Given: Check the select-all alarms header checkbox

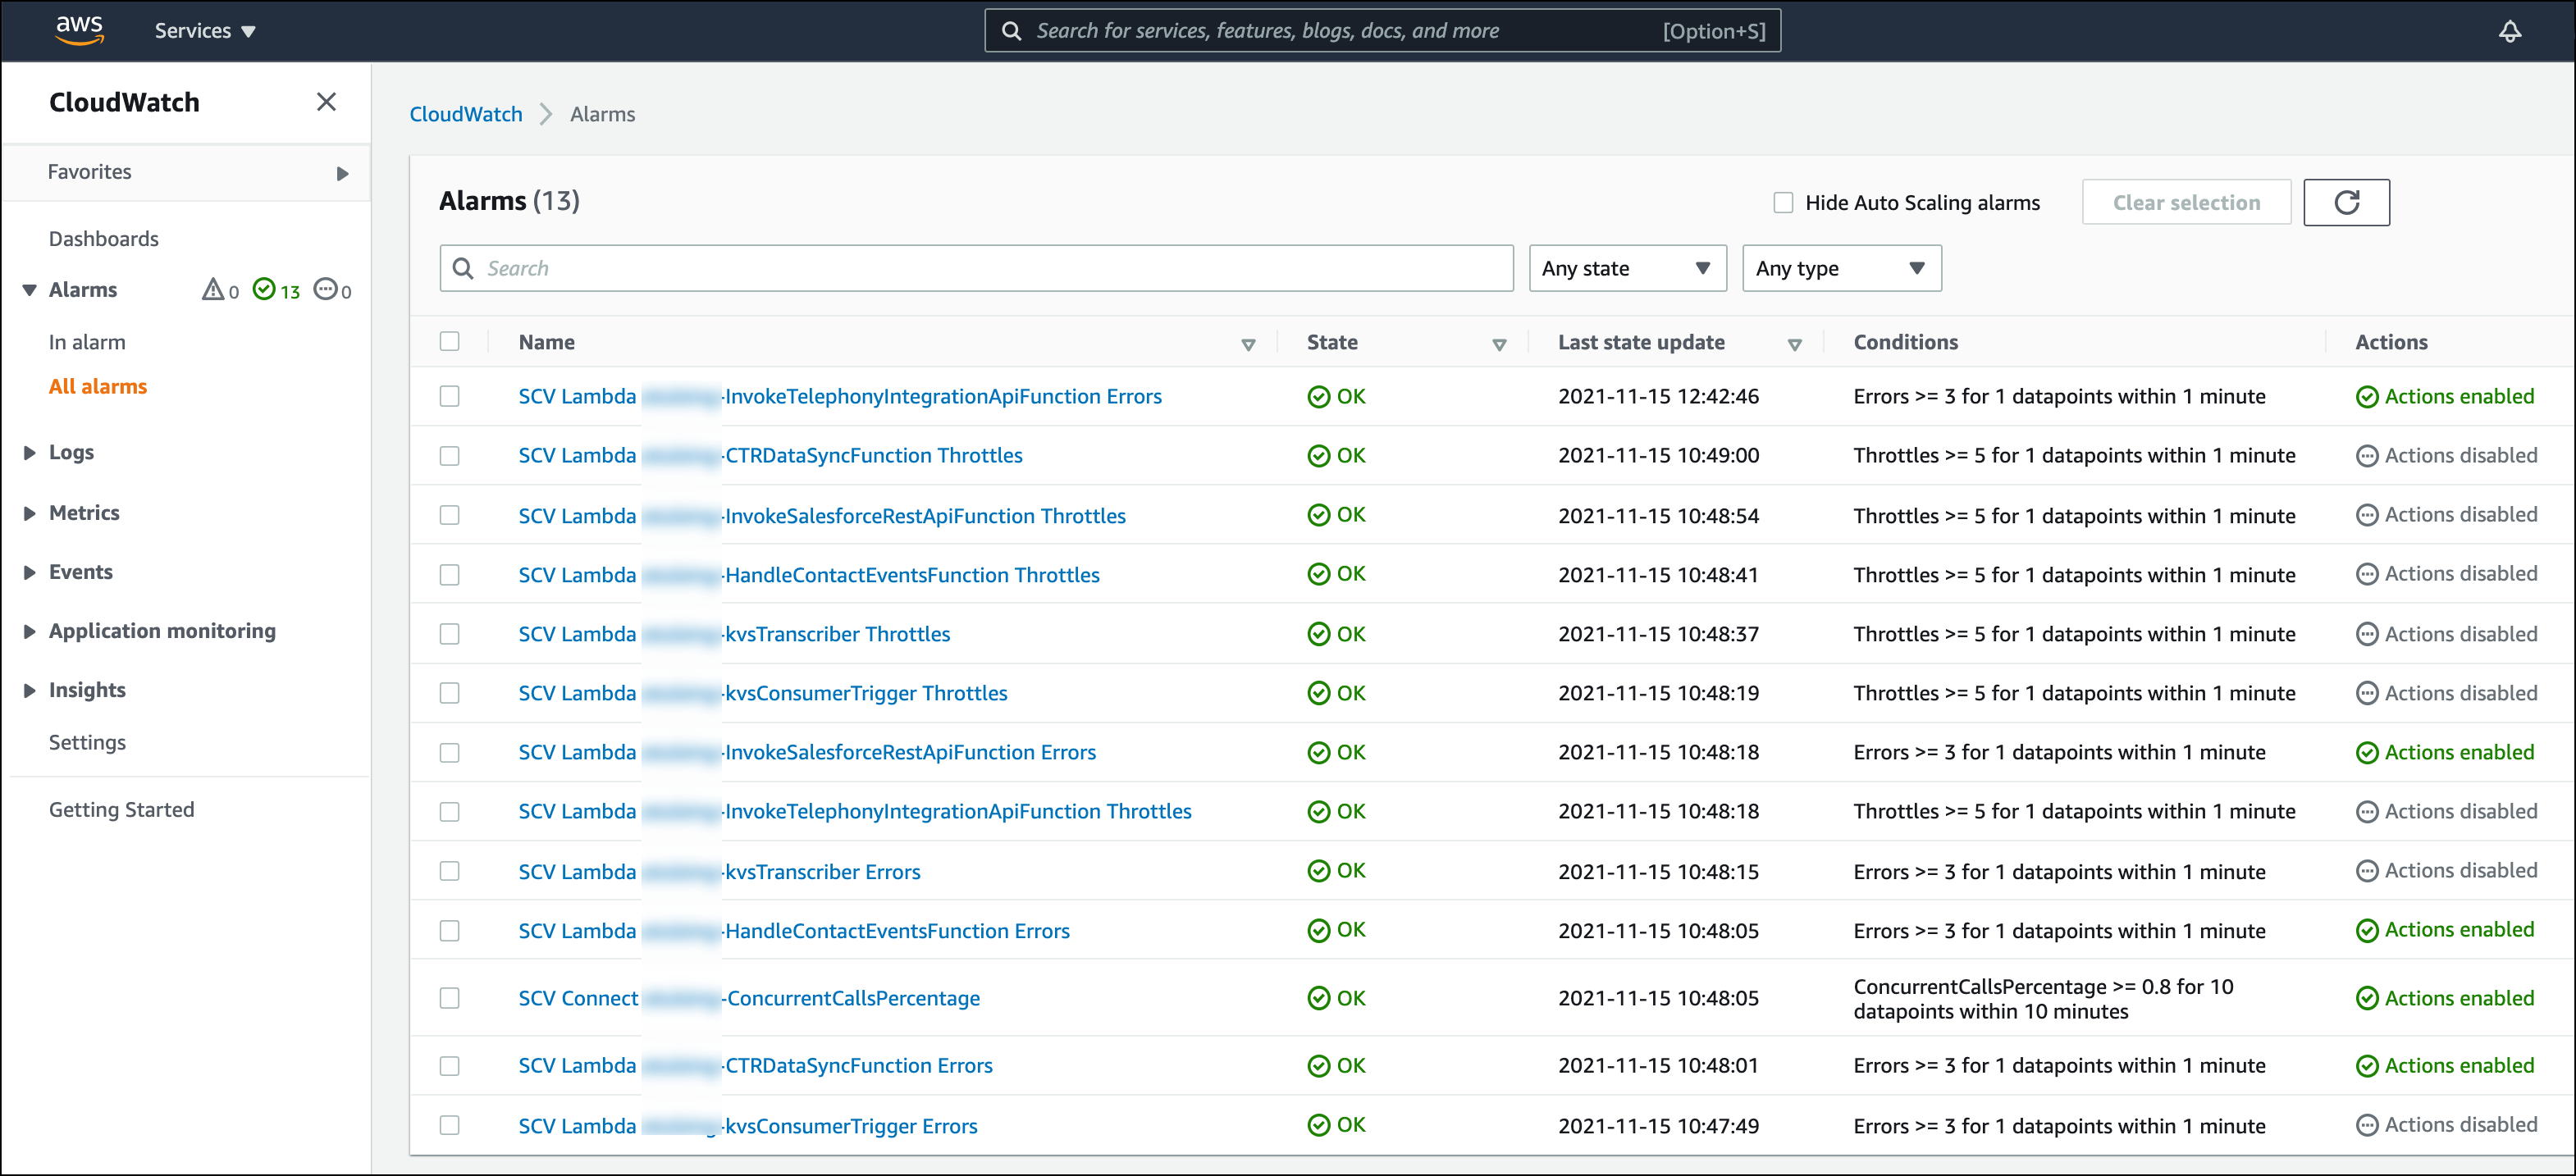Looking at the screenshot, I should click(x=450, y=342).
